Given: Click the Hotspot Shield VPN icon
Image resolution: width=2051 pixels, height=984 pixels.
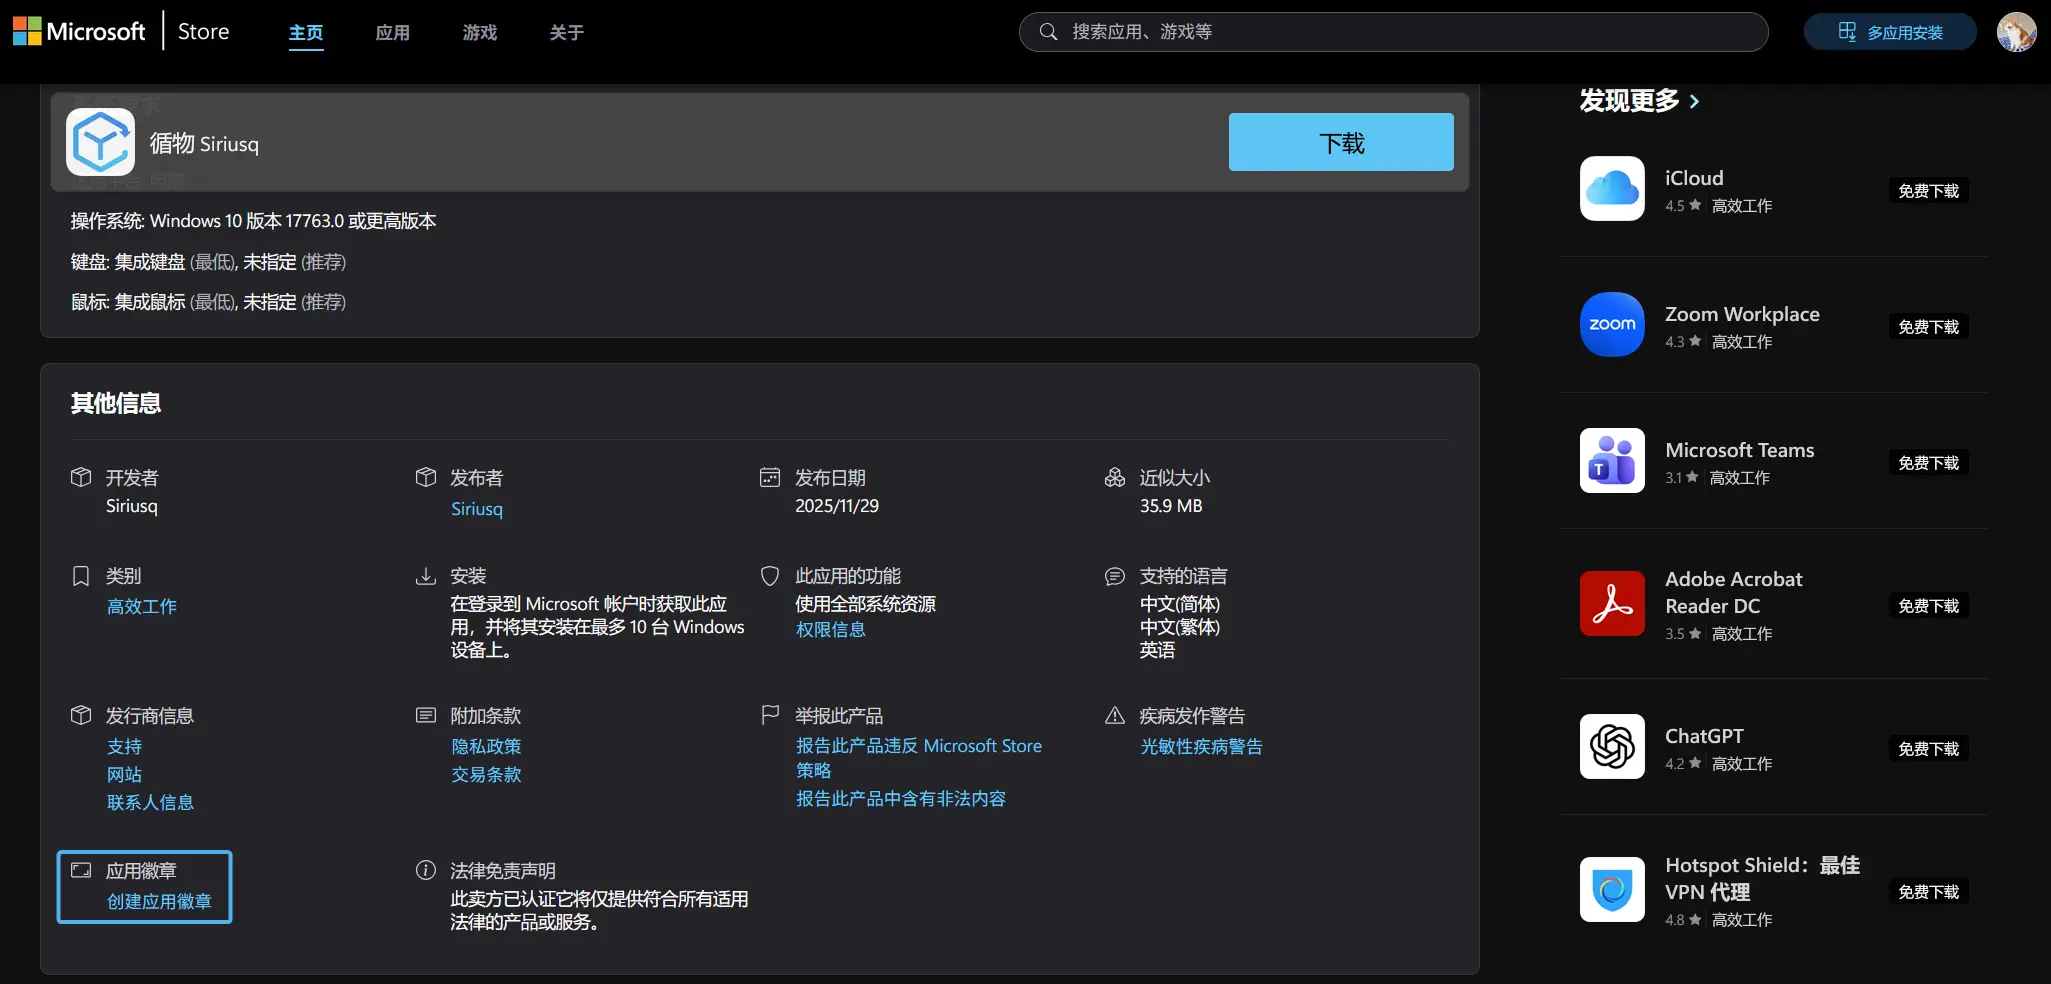Looking at the screenshot, I should point(1610,889).
